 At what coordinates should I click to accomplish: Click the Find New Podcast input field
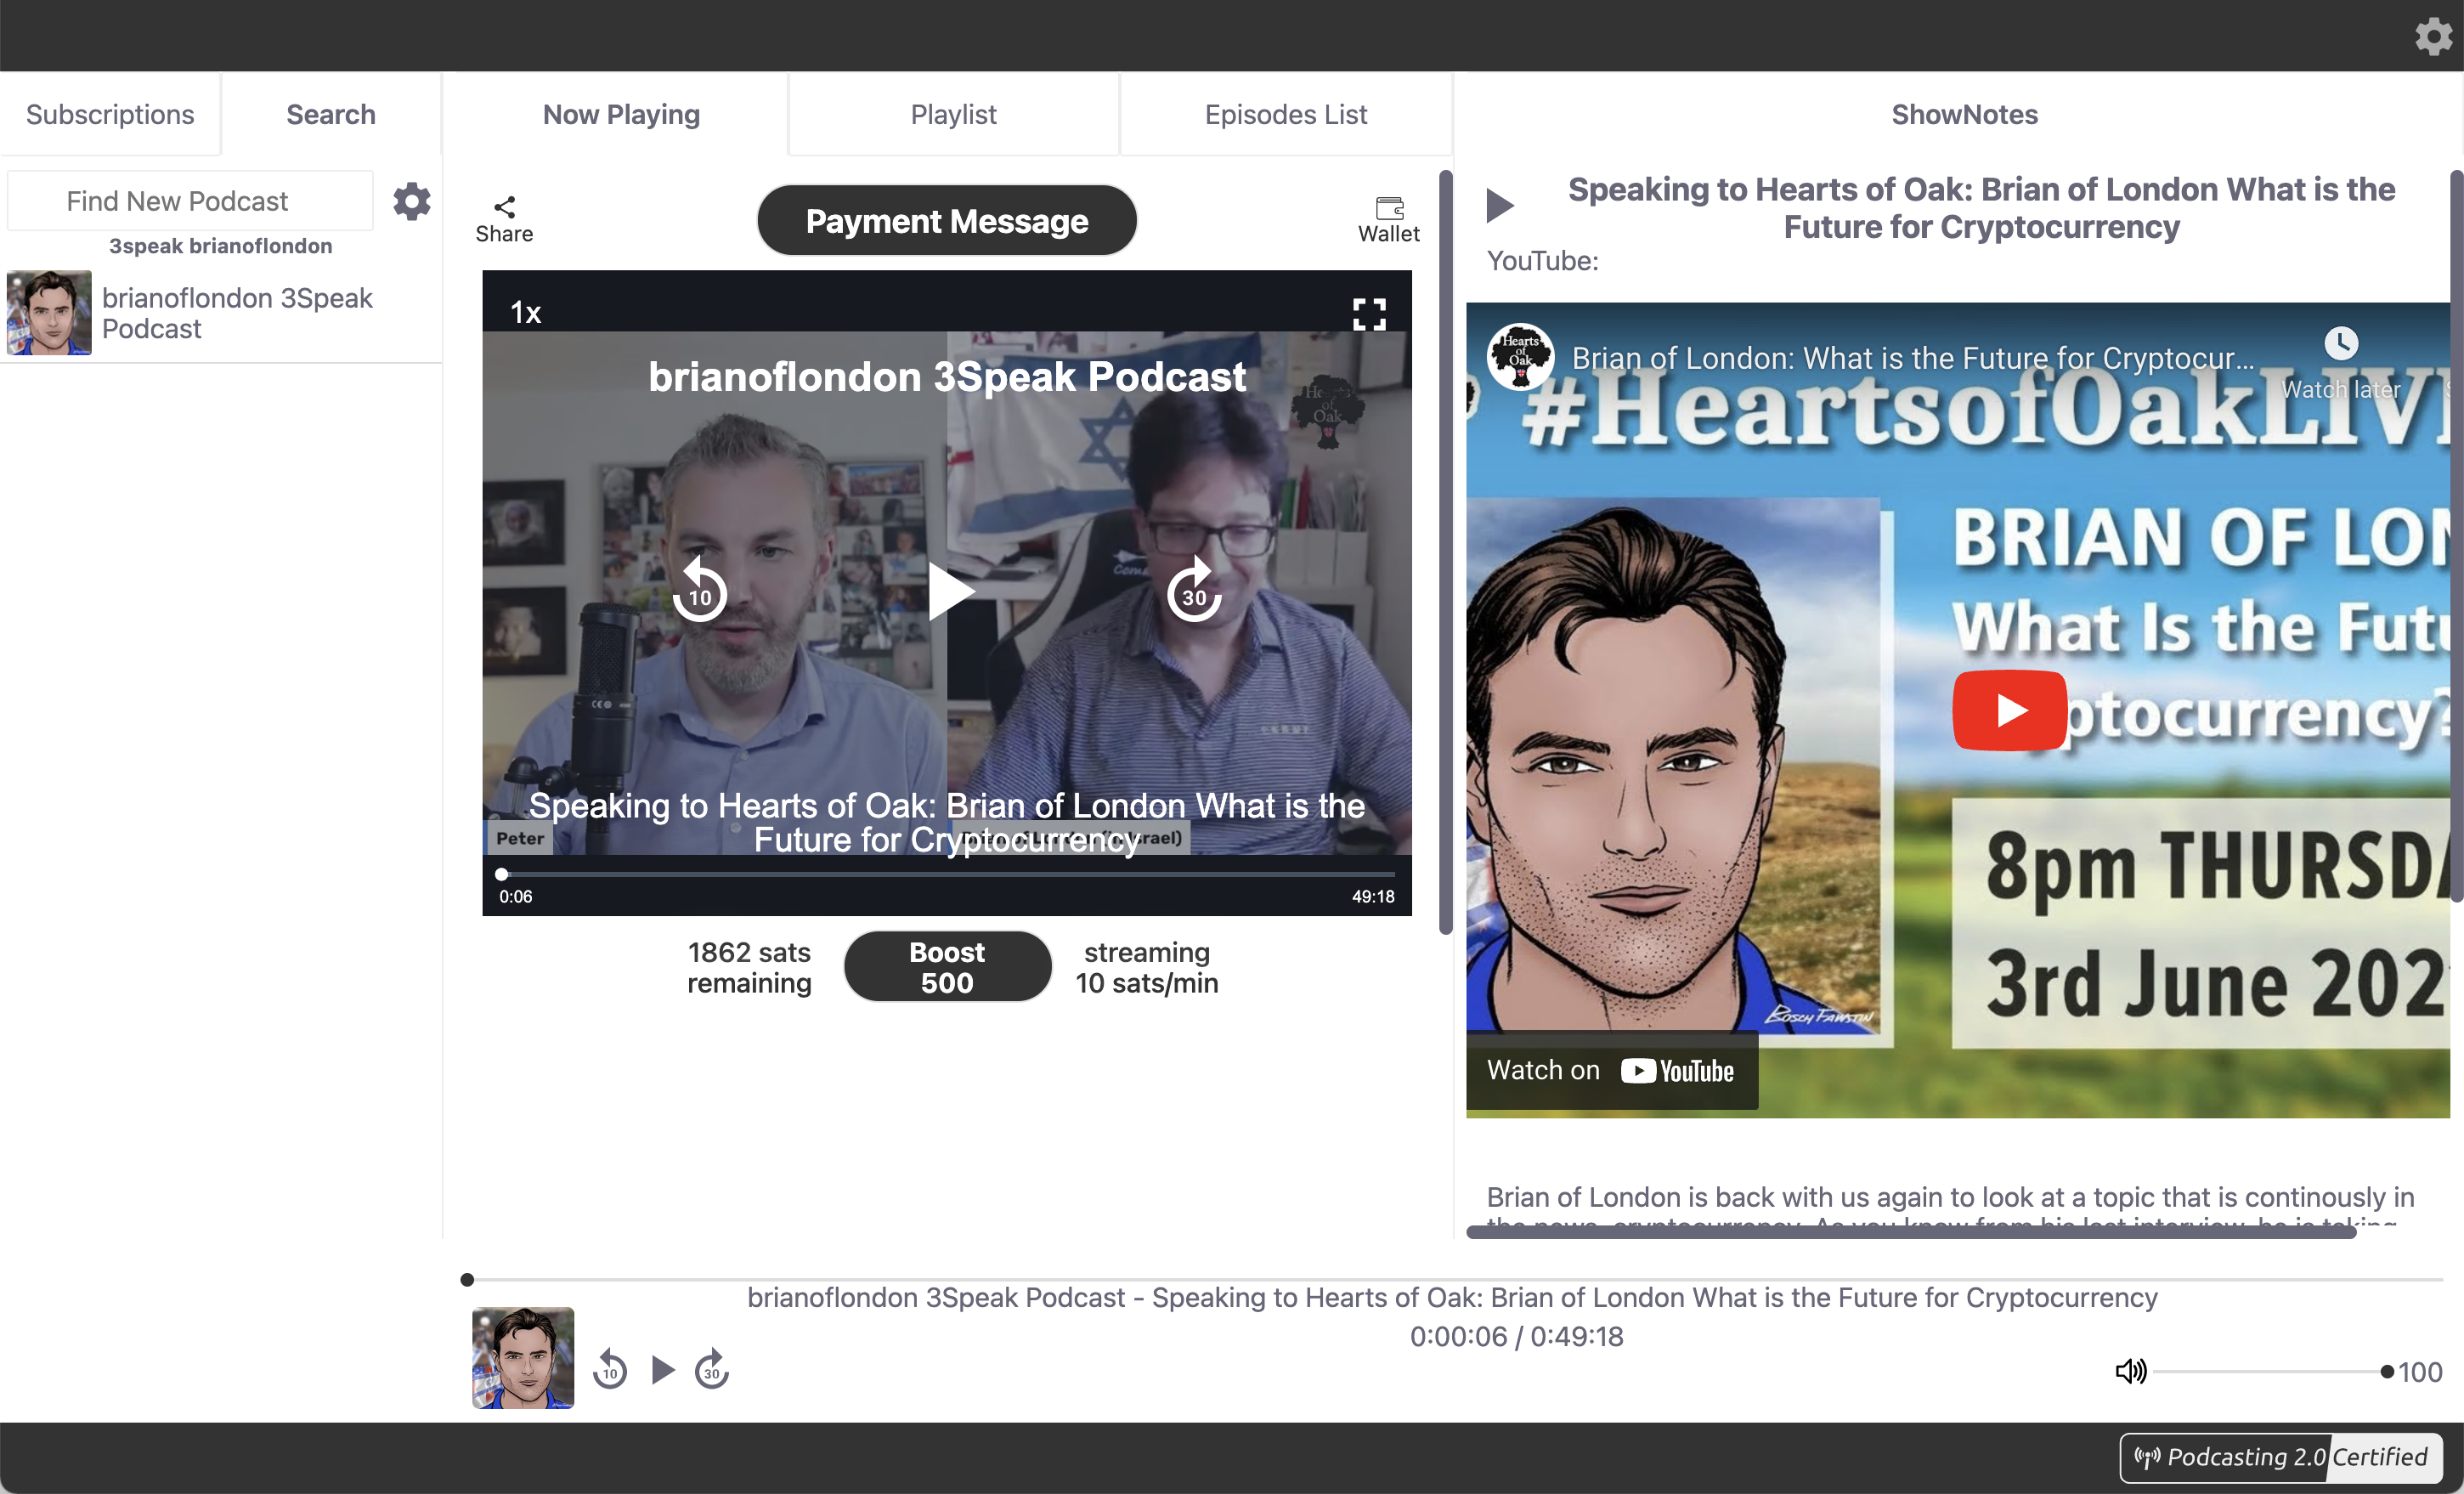pyautogui.click(x=190, y=201)
